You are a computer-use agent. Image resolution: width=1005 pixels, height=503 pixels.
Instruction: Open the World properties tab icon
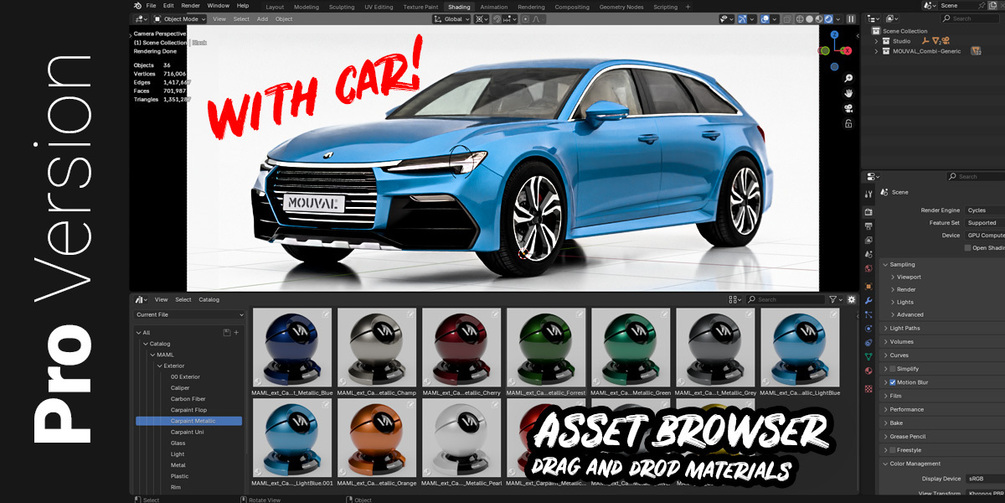pyautogui.click(x=868, y=268)
